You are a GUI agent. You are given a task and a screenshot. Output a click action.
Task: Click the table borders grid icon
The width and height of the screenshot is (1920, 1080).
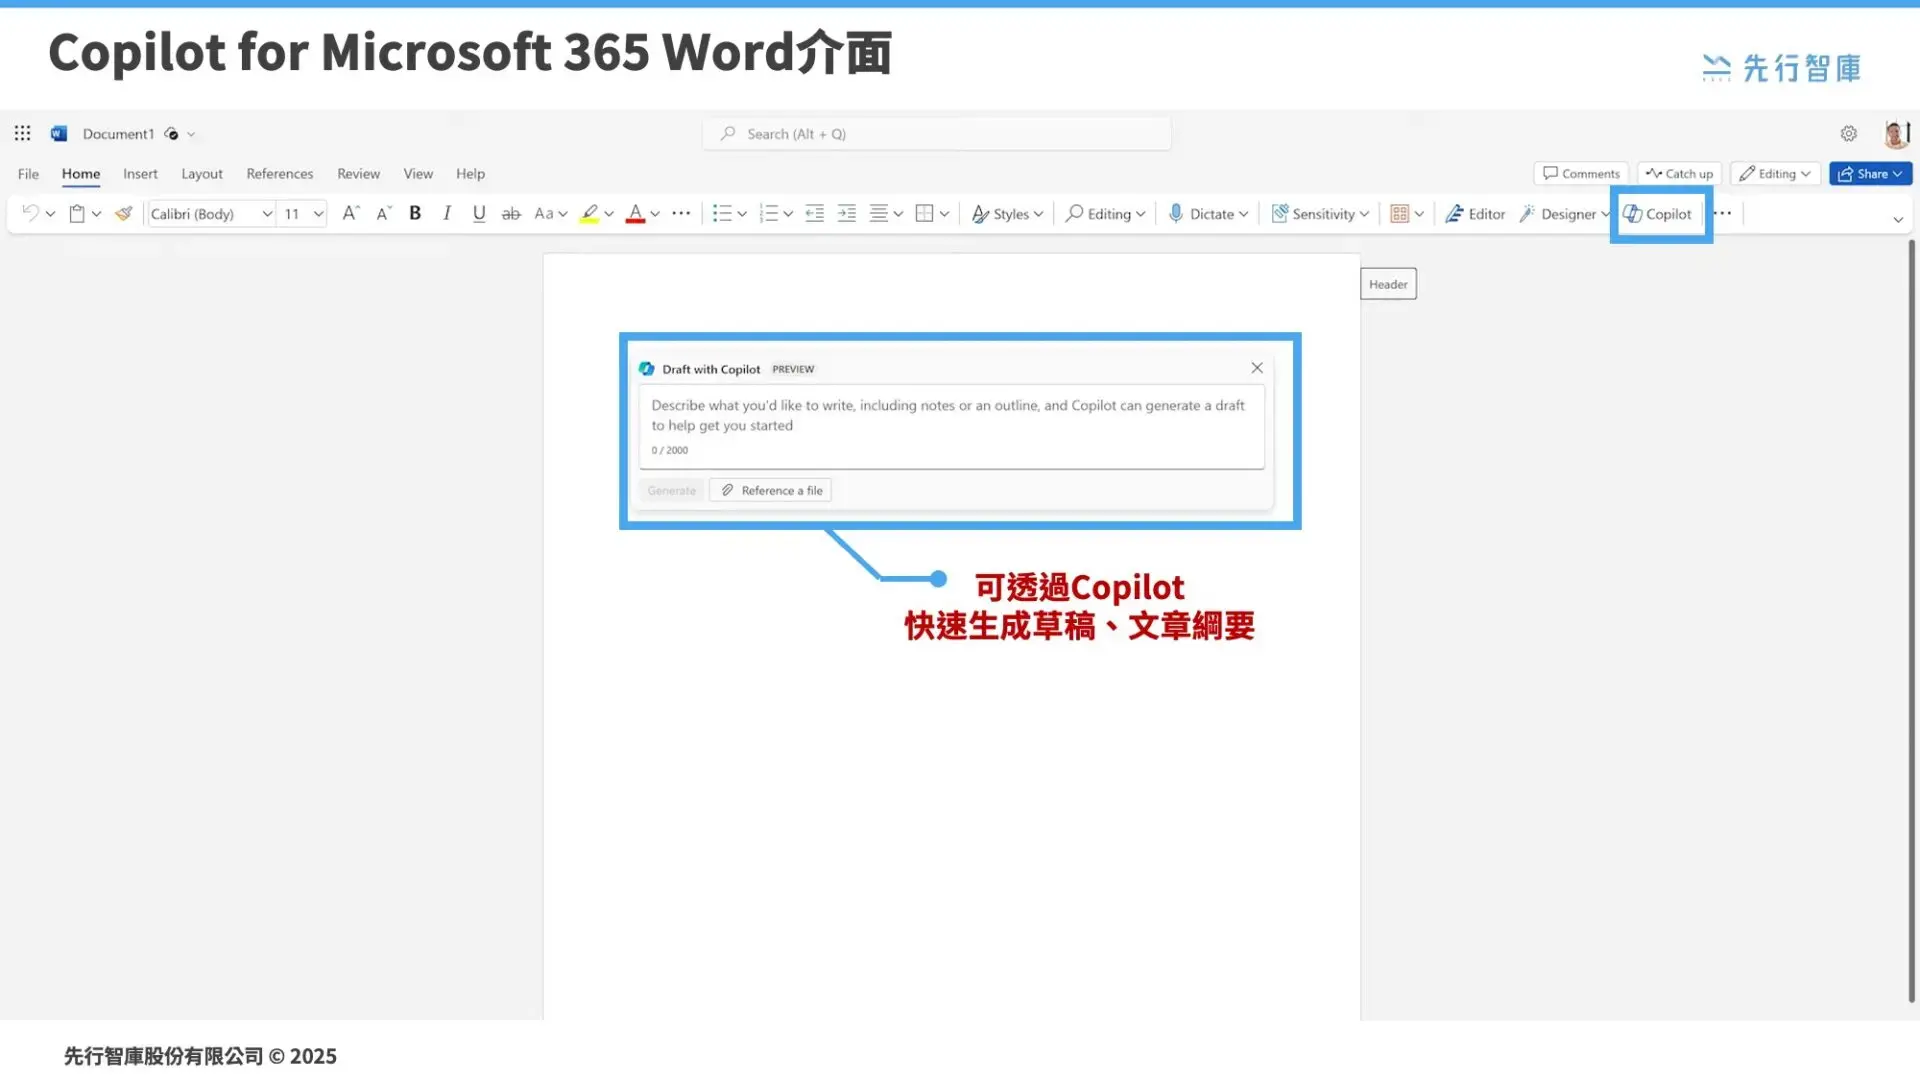pyautogui.click(x=924, y=213)
